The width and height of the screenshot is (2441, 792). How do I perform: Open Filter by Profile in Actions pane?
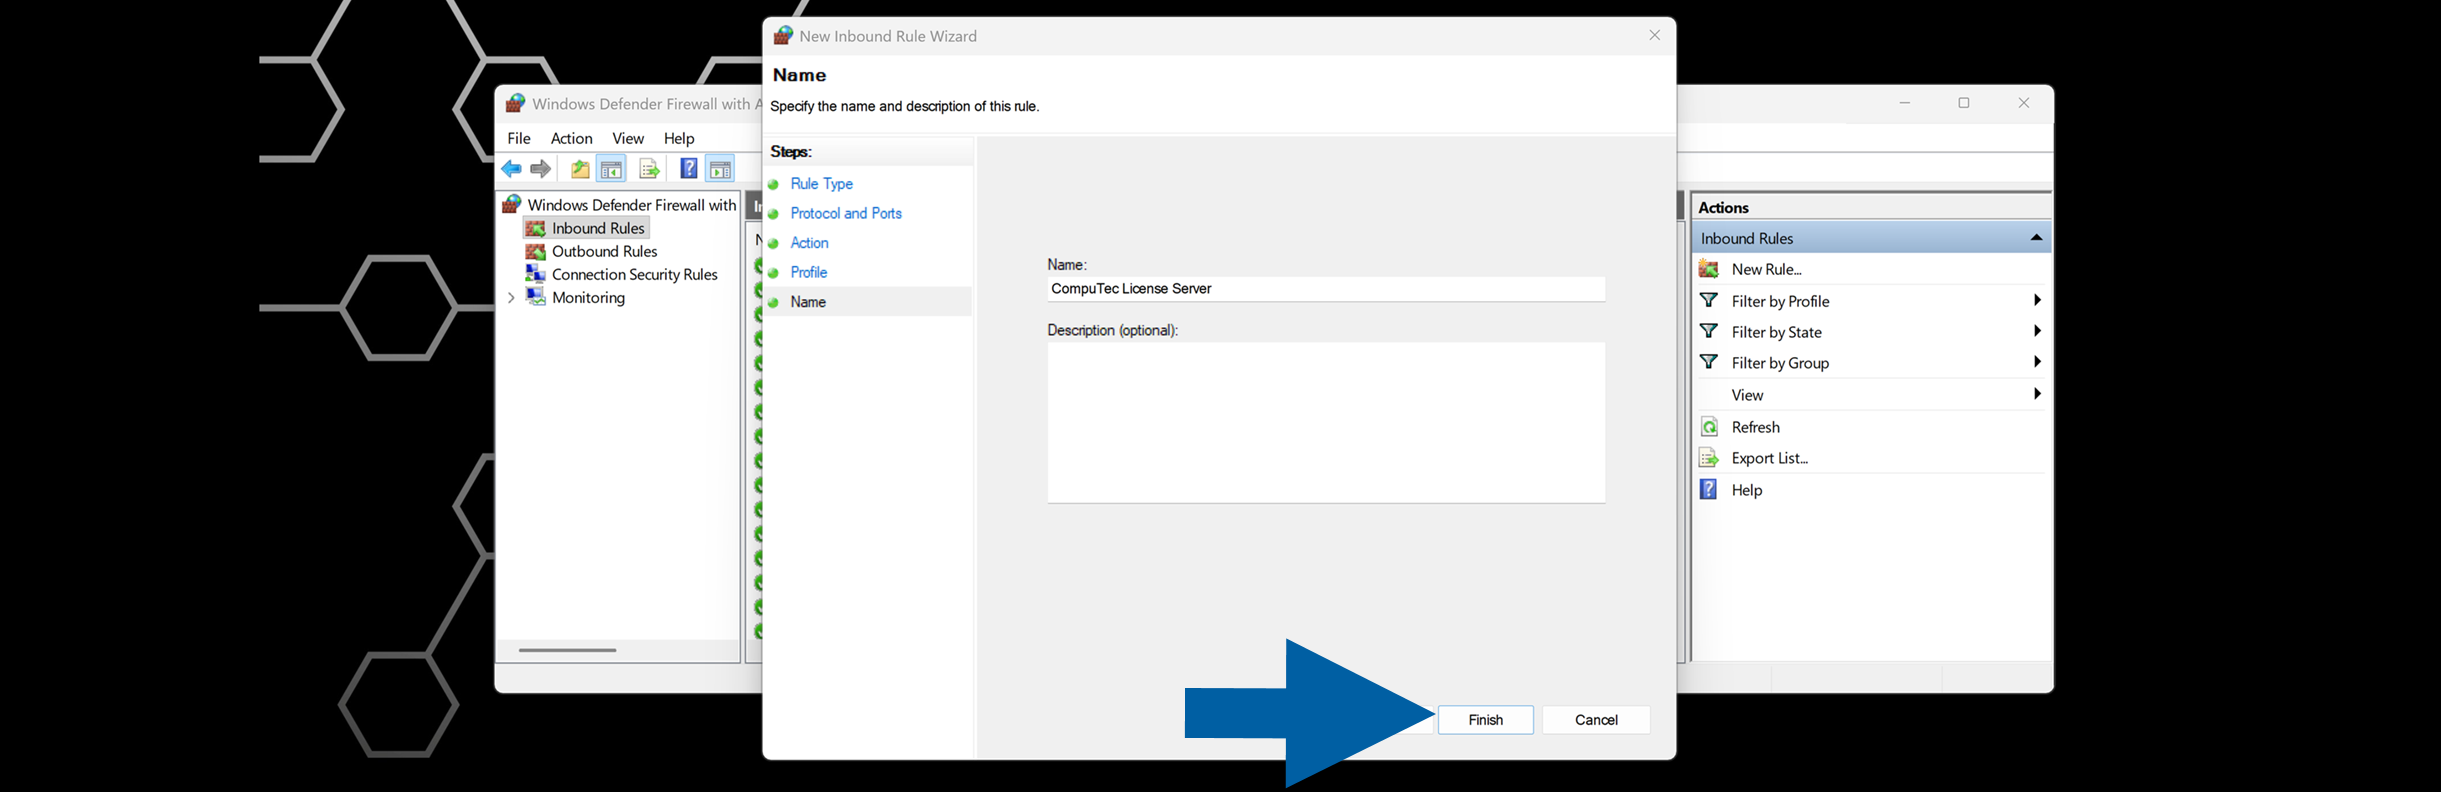coord(1780,302)
